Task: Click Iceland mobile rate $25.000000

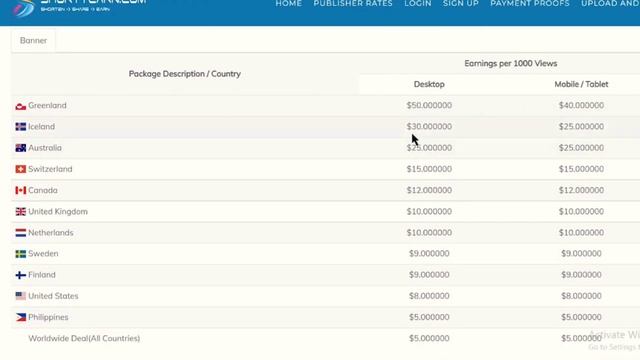Action: (x=581, y=127)
